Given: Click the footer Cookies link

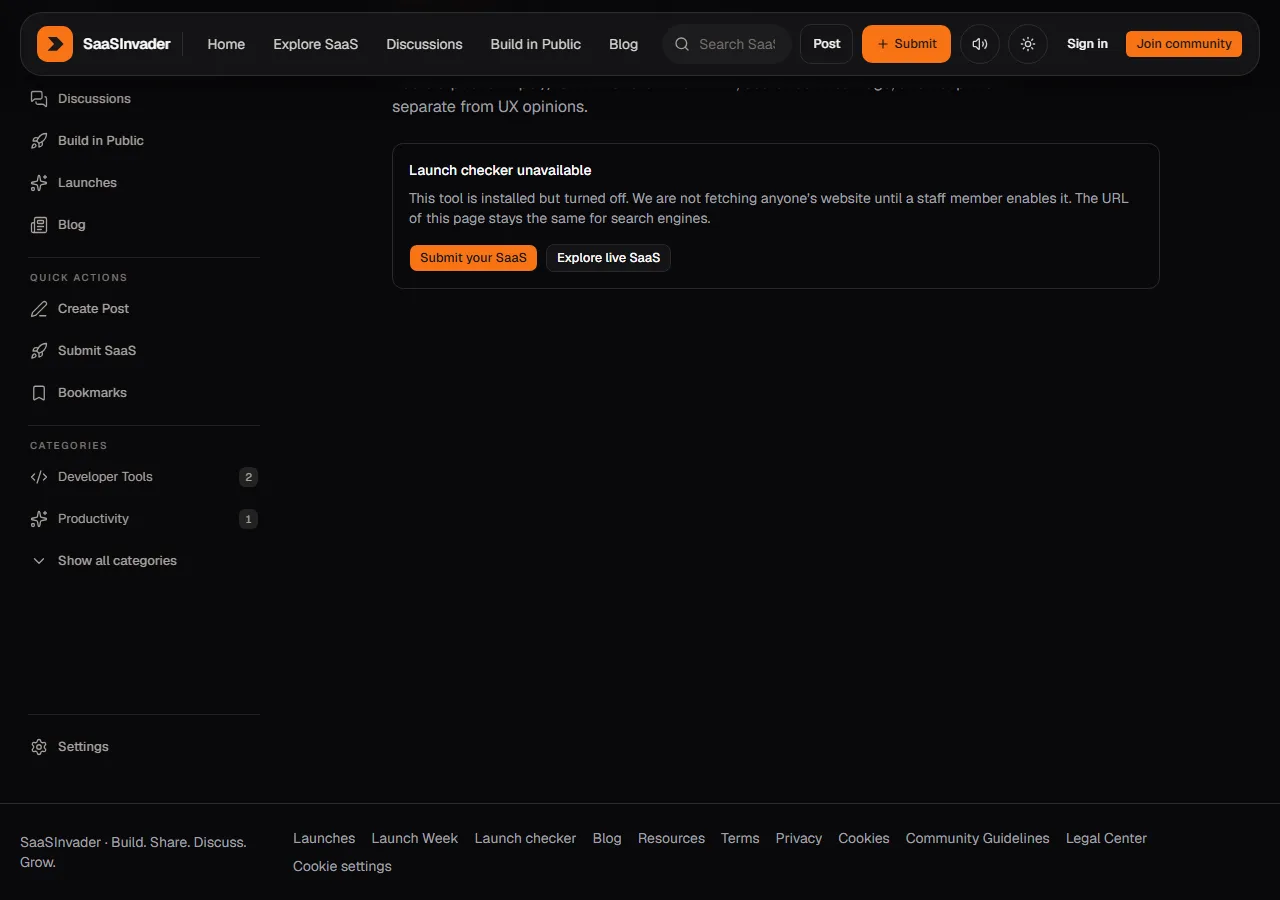Looking at the screenshot, I should point(864,839).
